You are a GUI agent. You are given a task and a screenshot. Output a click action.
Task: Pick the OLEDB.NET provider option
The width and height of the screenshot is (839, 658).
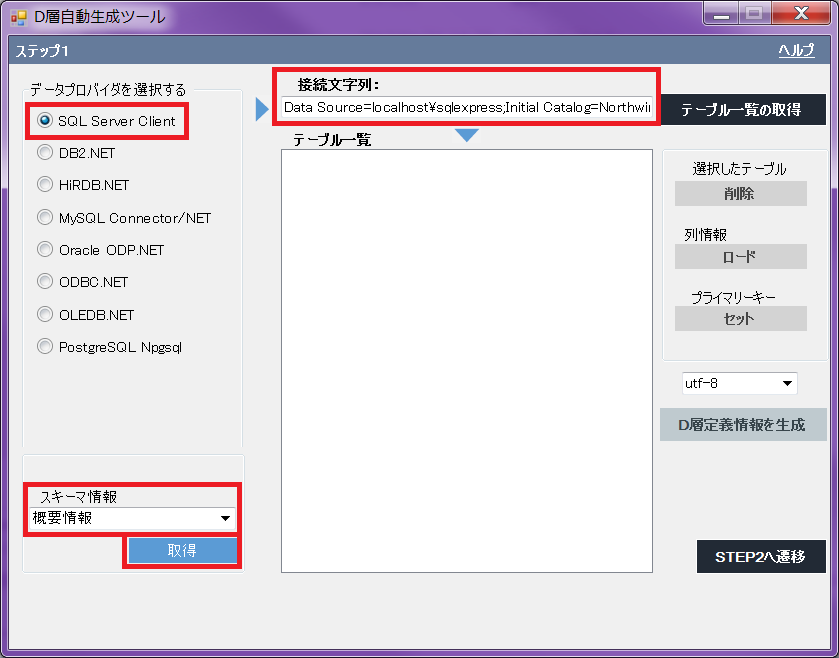(x=45, y=314)
